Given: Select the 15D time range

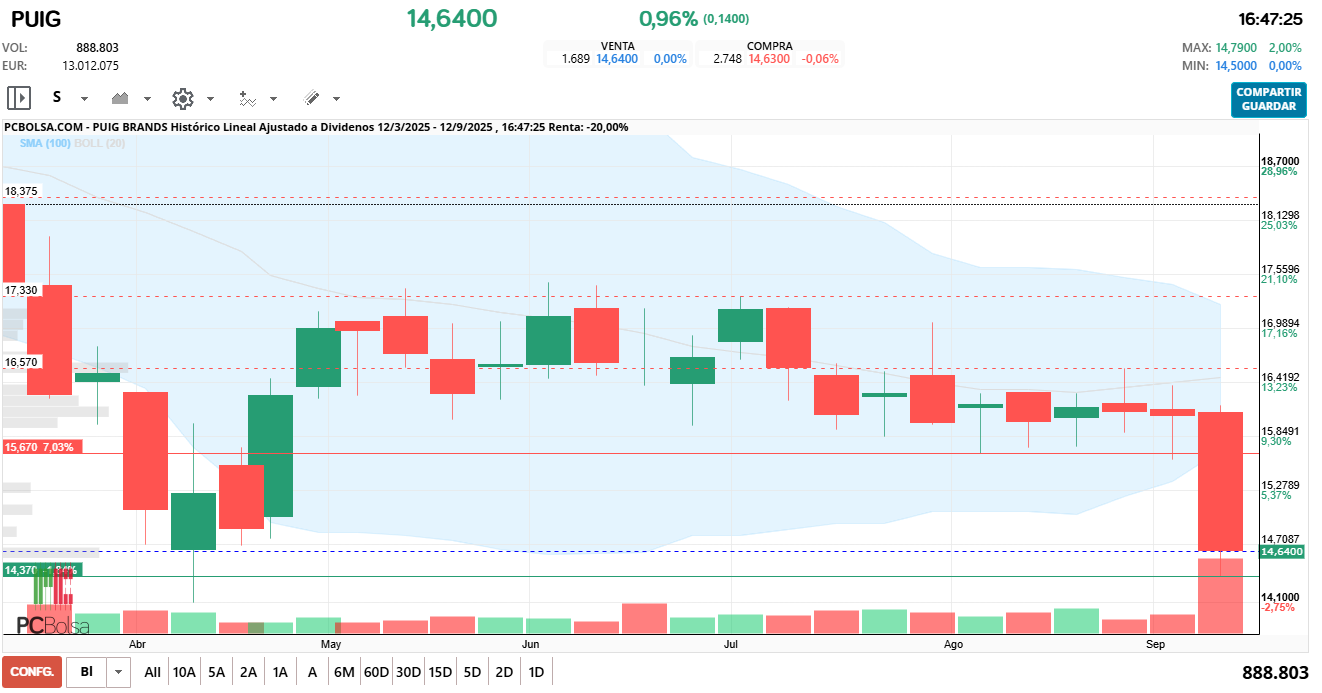Looking at the screenshot, I should 440,672.
